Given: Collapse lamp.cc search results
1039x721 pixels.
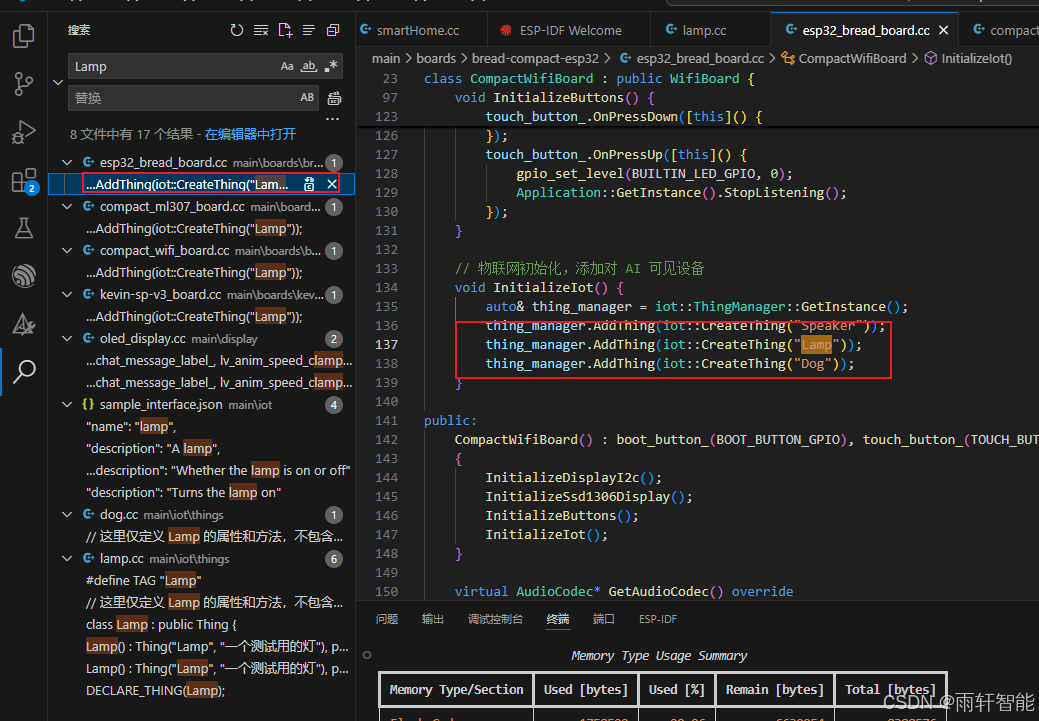Looking at the screenshot, I should [67, 559].
